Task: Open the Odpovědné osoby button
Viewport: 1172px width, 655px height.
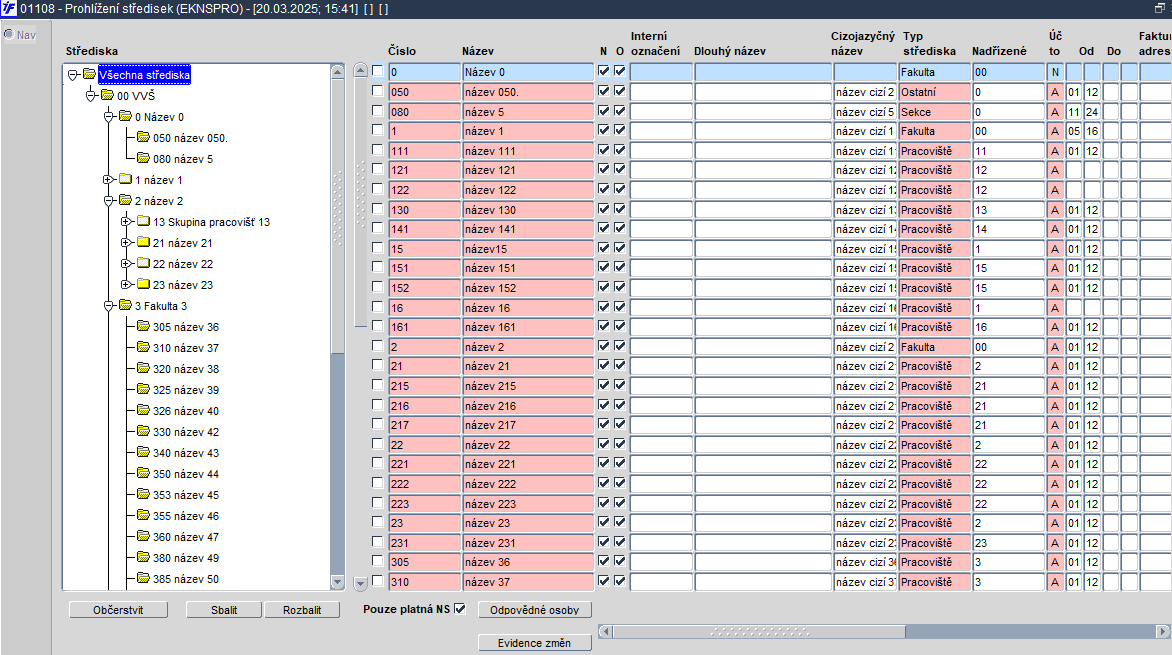Action: tap(534, 610)
